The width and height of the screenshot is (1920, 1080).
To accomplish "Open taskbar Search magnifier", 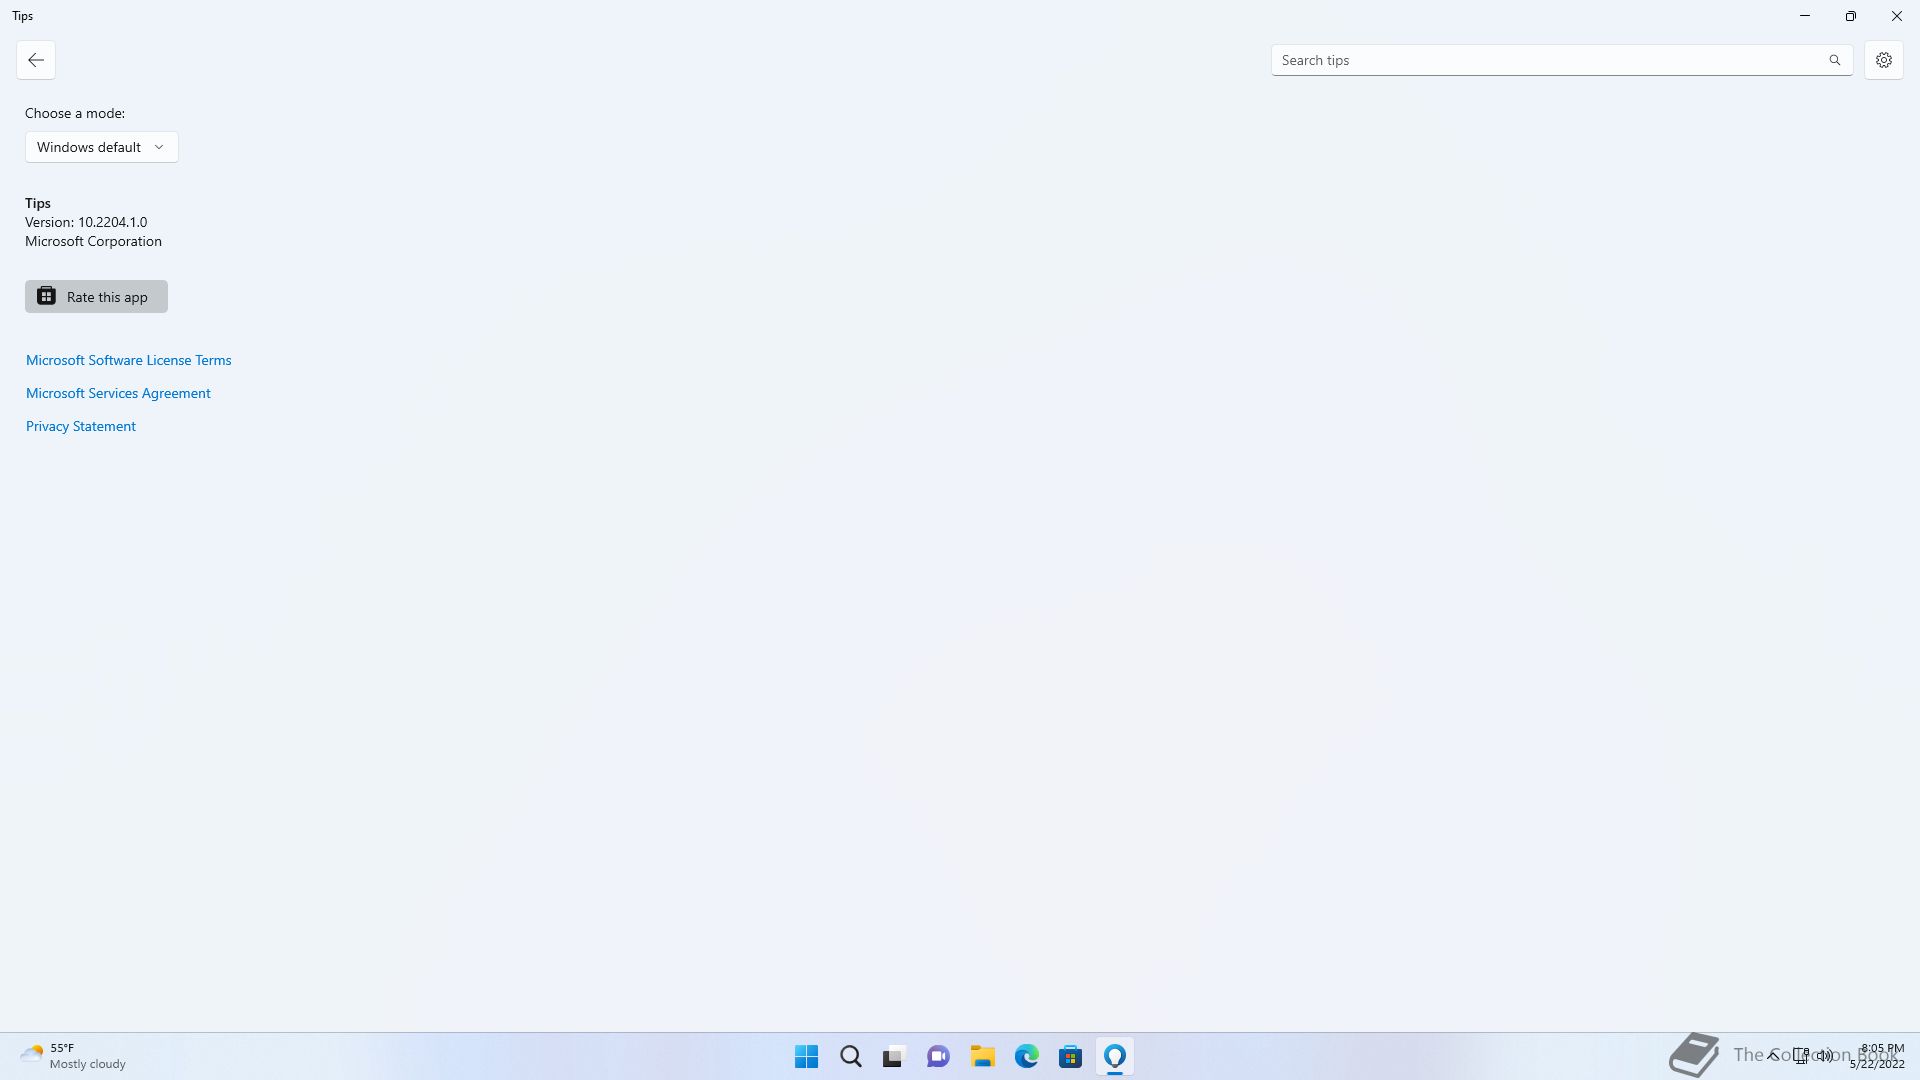I will pyautogui.click(x=850, y=1057).
